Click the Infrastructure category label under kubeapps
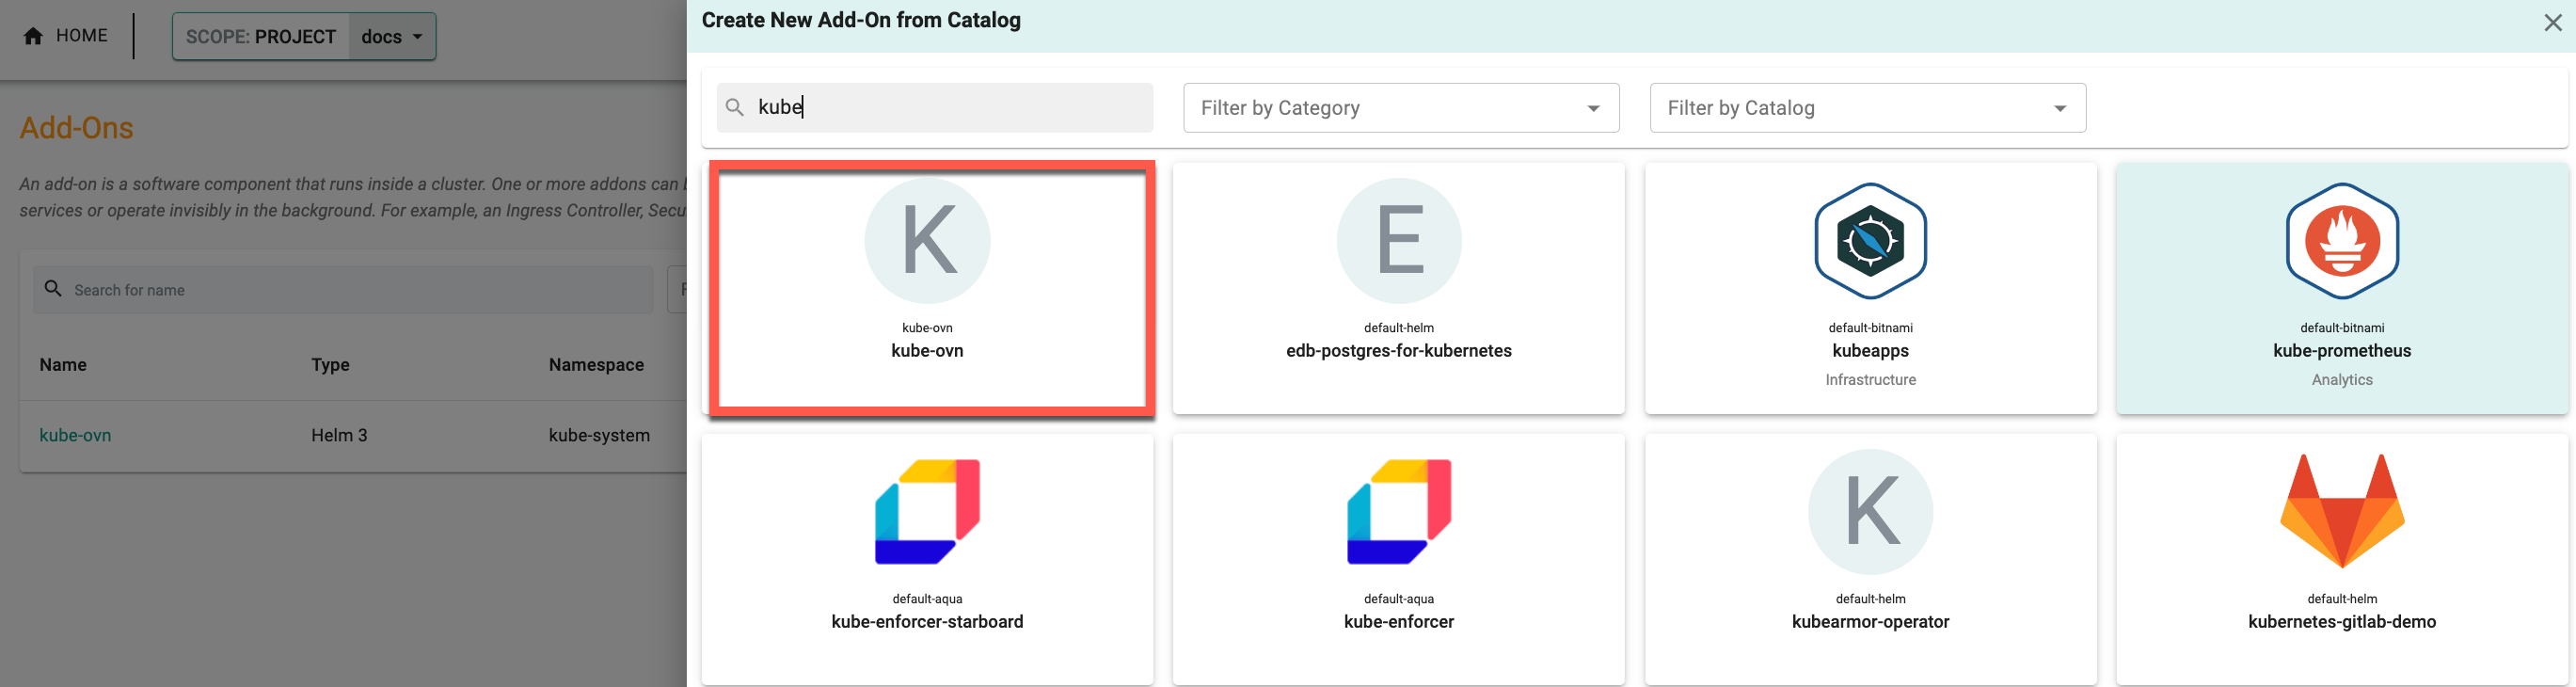Viewport: 2576px width, 687px height. [x=1870, y=380]
